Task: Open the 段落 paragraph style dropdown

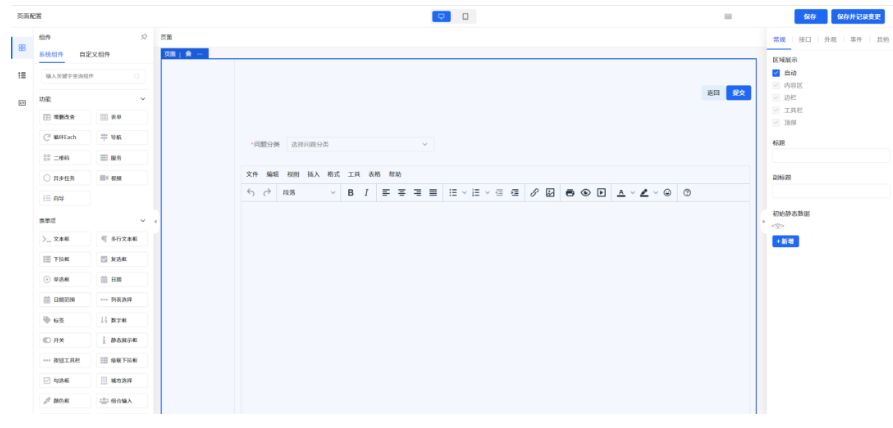Action: [309, 192]
